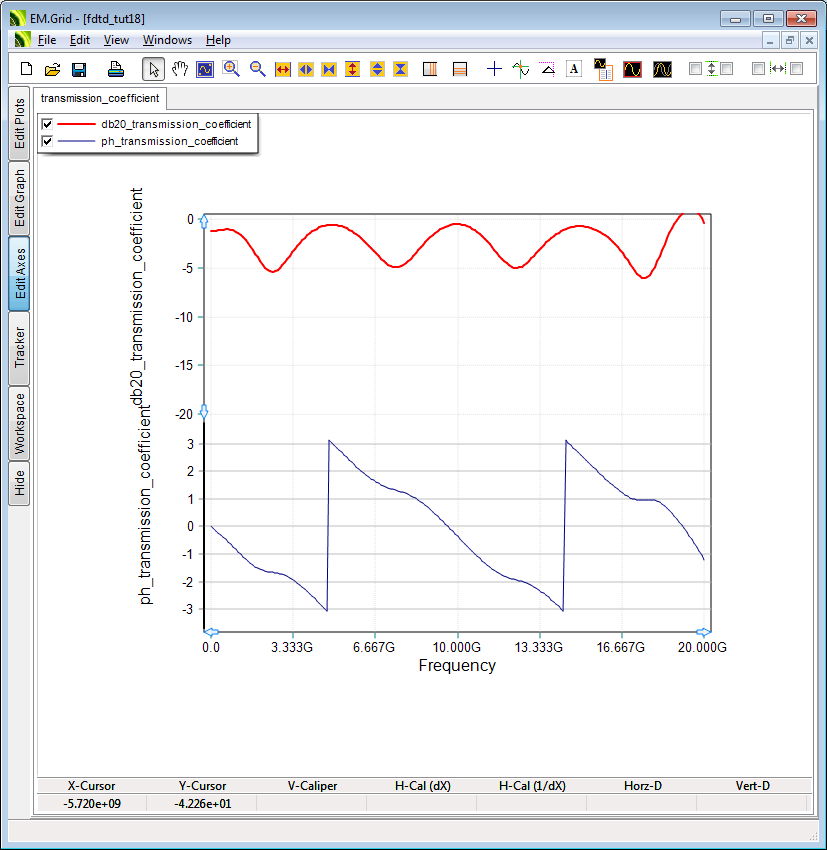
Task: Click the X-Cursor value field
Action: 91,803
